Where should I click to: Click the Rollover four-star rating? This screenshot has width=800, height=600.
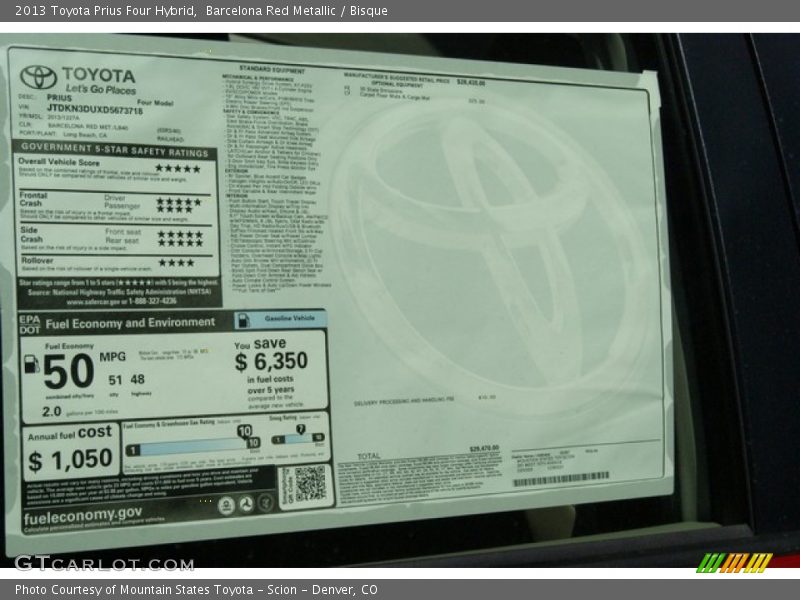click(176, 263)
